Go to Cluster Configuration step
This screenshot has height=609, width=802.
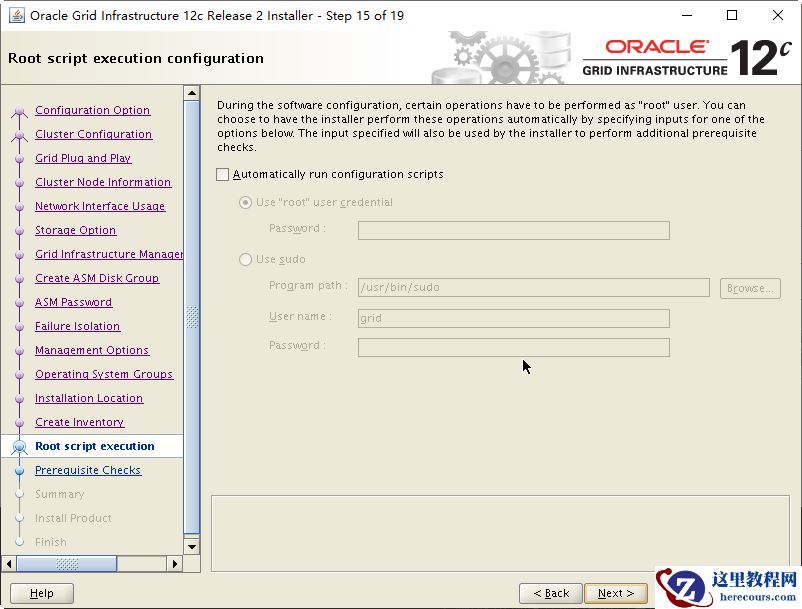coord(94,134)
